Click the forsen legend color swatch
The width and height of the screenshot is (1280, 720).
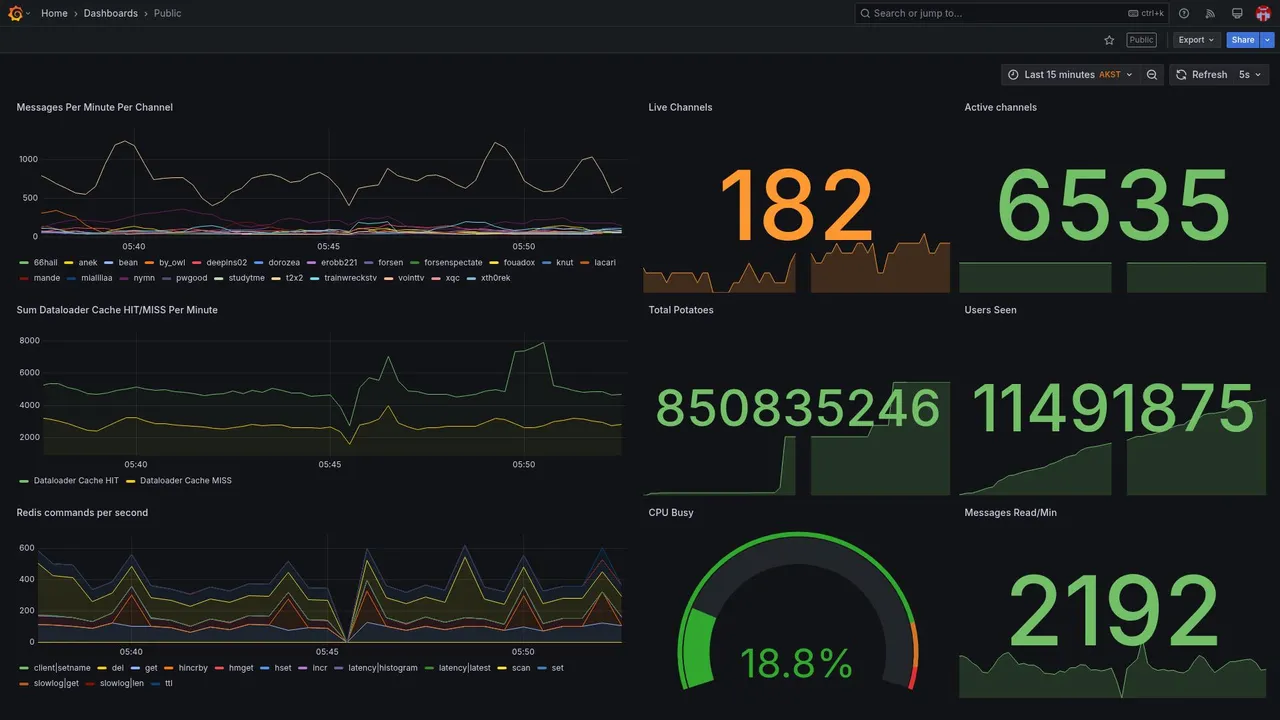(369, 263)
